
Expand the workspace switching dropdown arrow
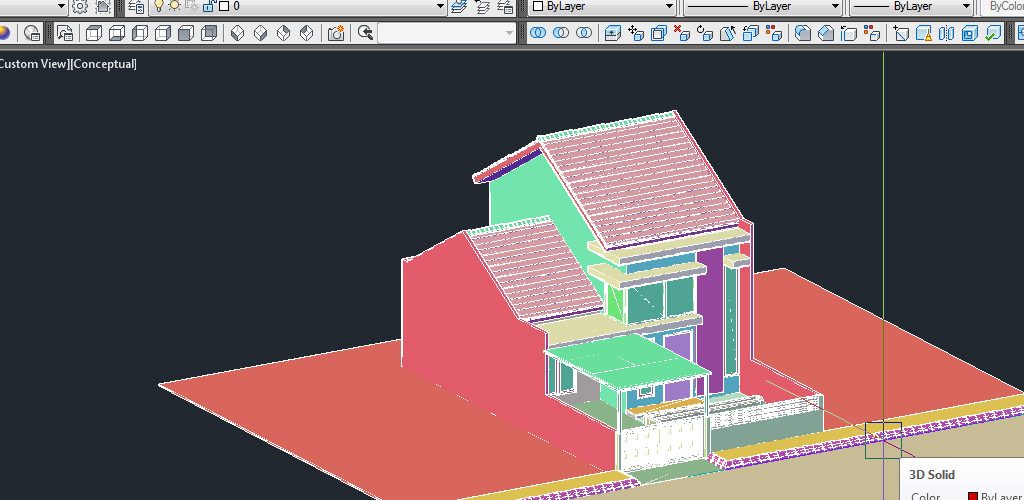coord(61,7)
